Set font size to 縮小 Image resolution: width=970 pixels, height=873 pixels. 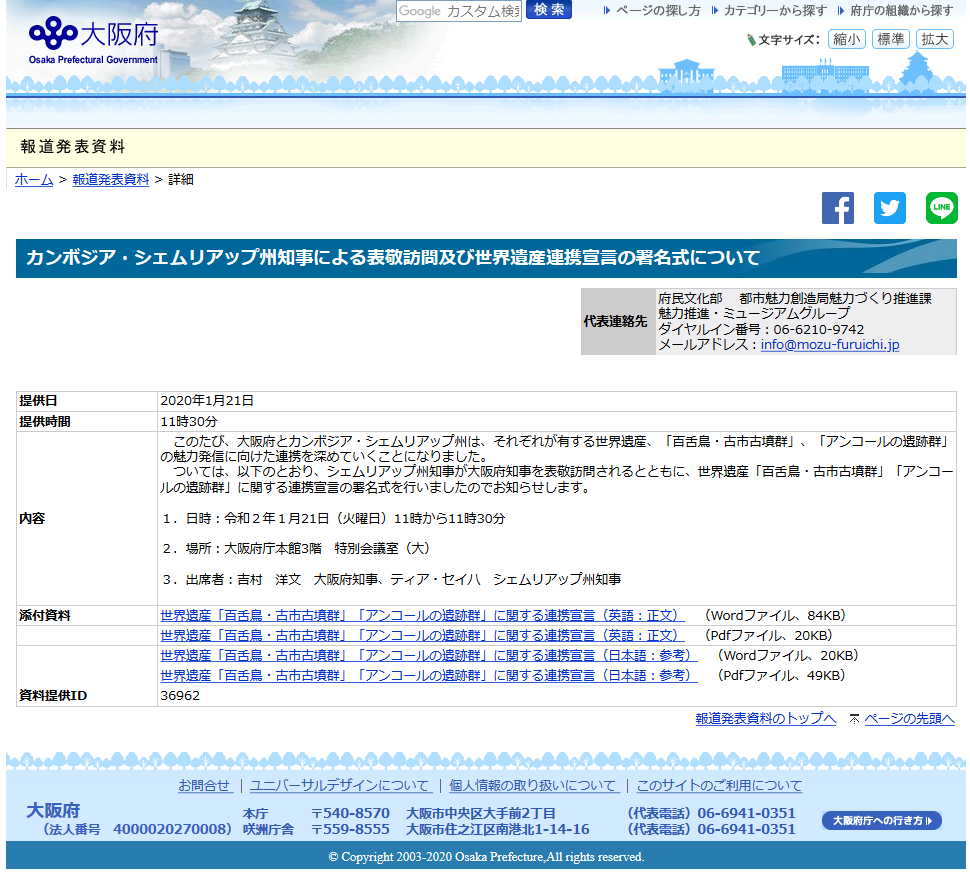tap(847, 39)
